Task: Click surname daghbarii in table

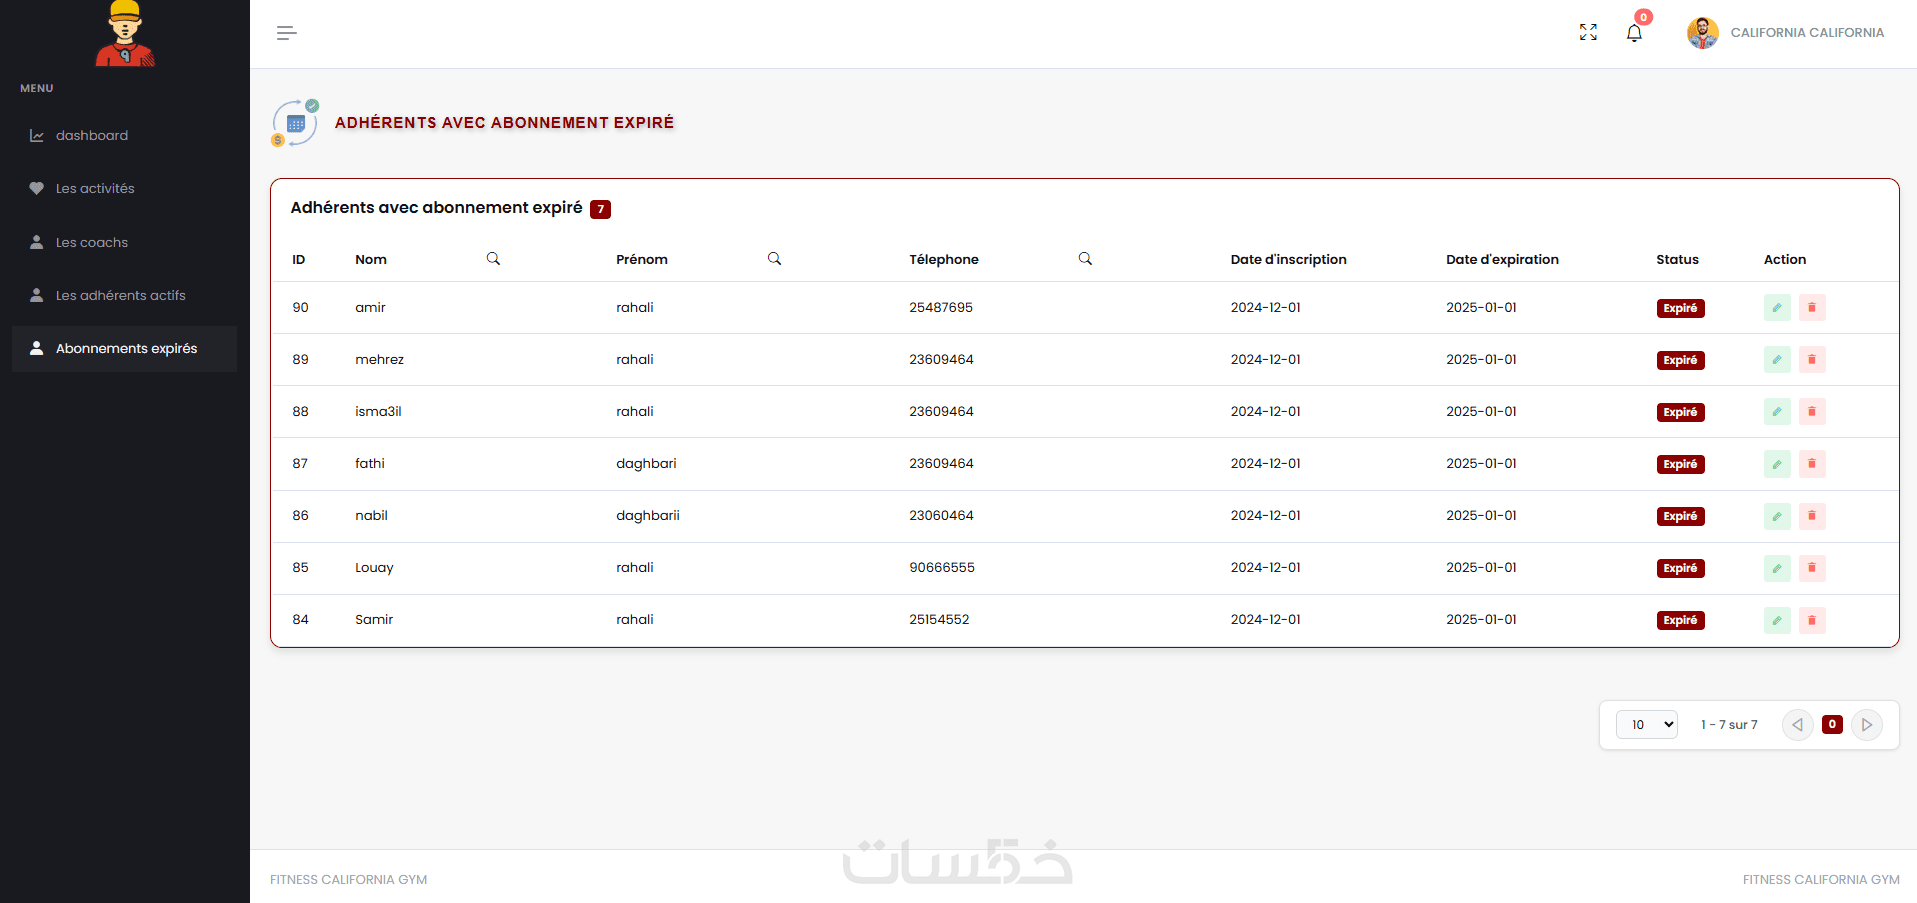Action: tap(648, 516)
